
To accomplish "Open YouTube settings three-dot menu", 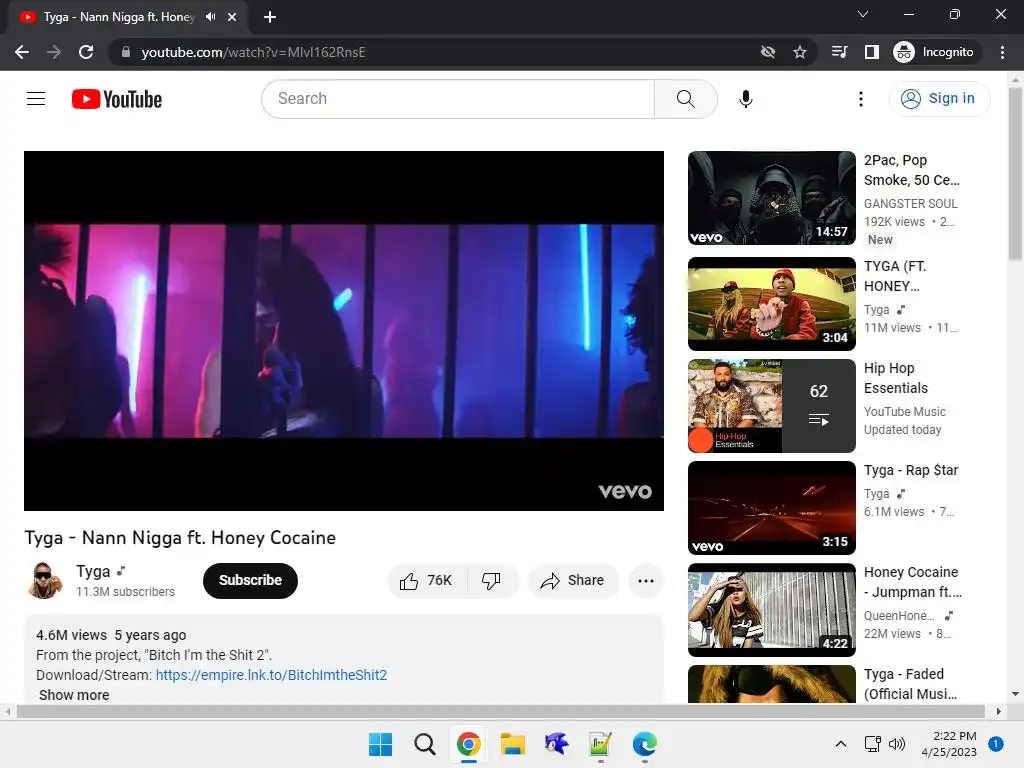I will coord(861,99).
